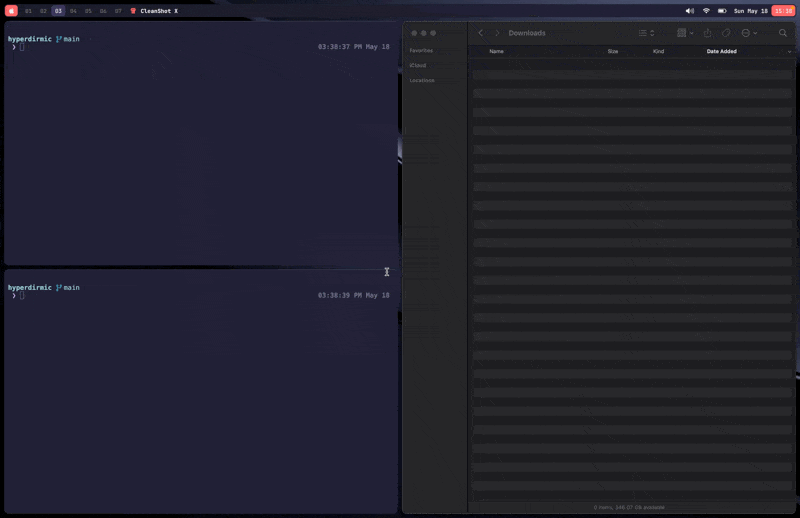Switch to workspace 01 in the top bar

[x=29, y=11]
